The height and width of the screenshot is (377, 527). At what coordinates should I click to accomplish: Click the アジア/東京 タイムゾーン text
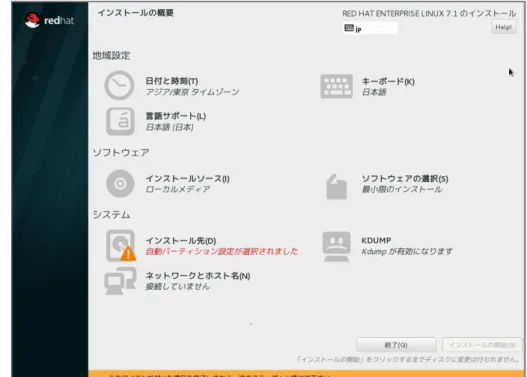(192, 92)
